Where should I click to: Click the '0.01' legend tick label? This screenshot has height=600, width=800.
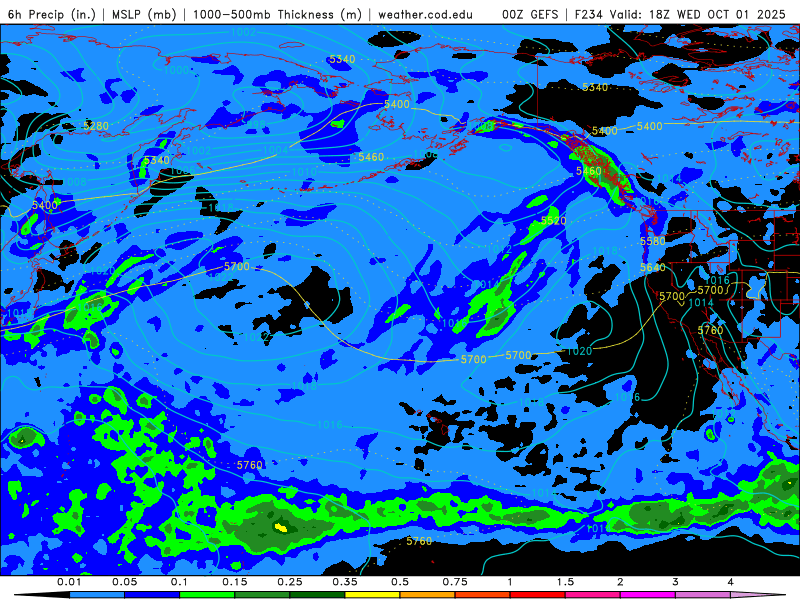(69, 582)
